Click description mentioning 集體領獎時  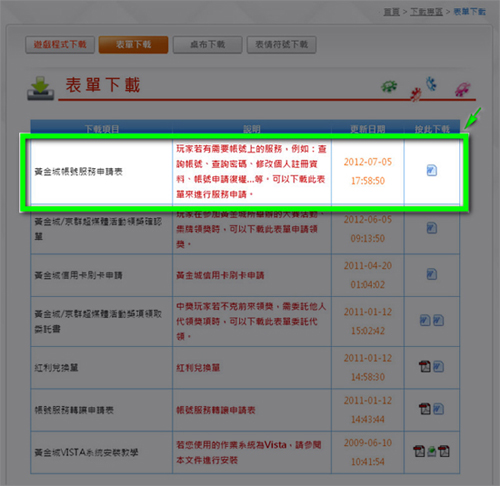tap(251, 229)
